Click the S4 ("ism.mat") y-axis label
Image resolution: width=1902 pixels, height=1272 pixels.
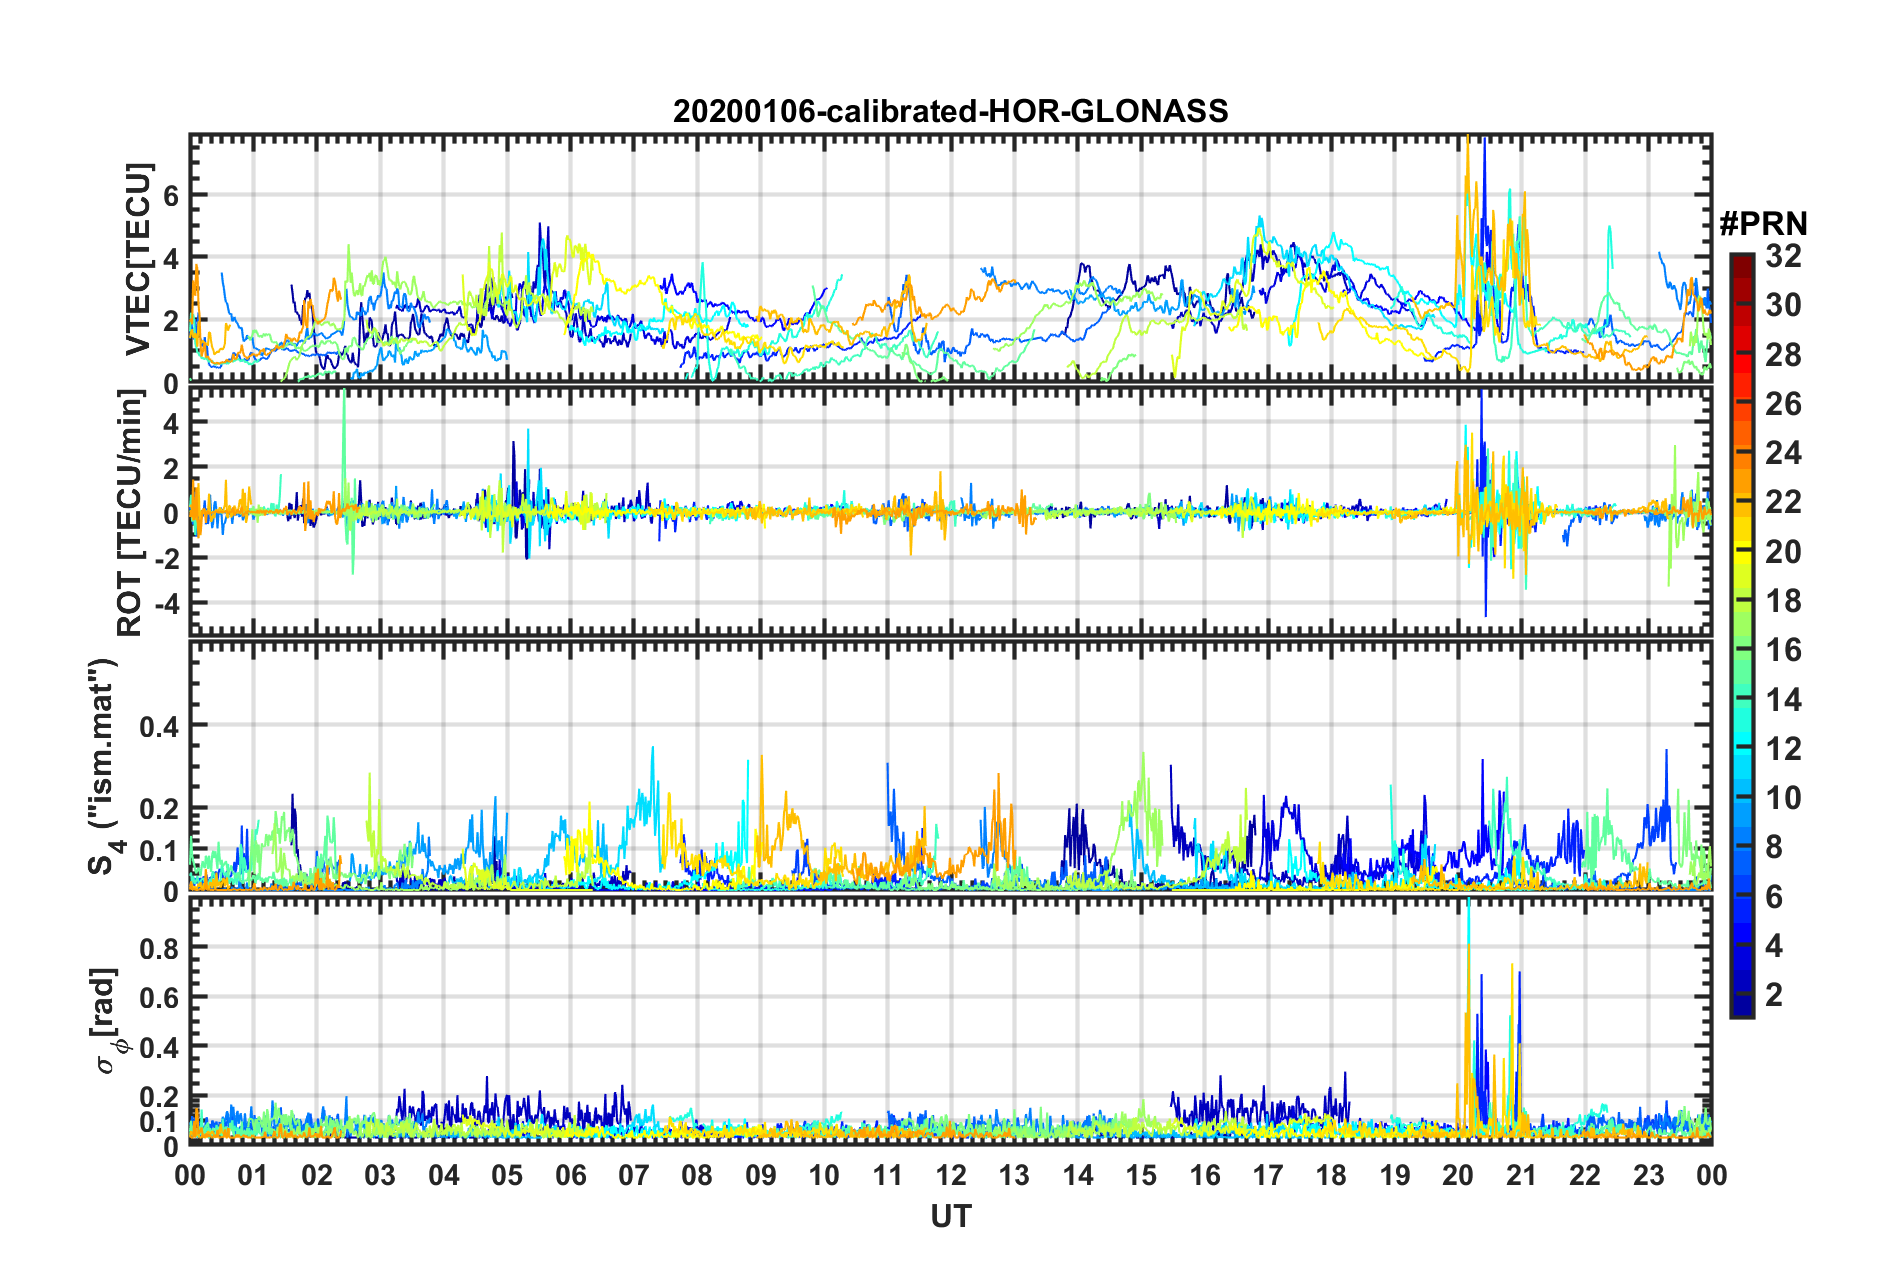click(x=105, y=765)
